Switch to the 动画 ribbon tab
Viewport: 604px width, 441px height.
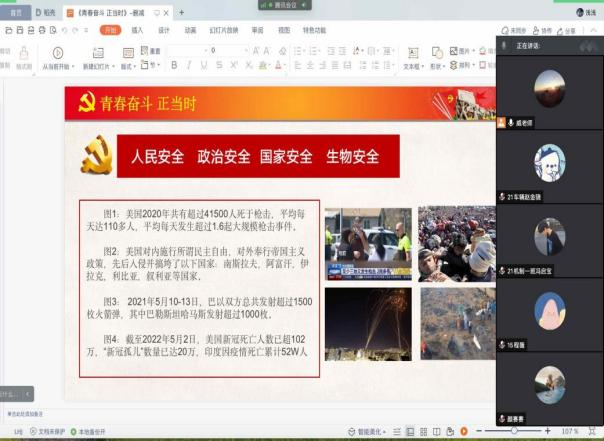(x=190, y=30)
